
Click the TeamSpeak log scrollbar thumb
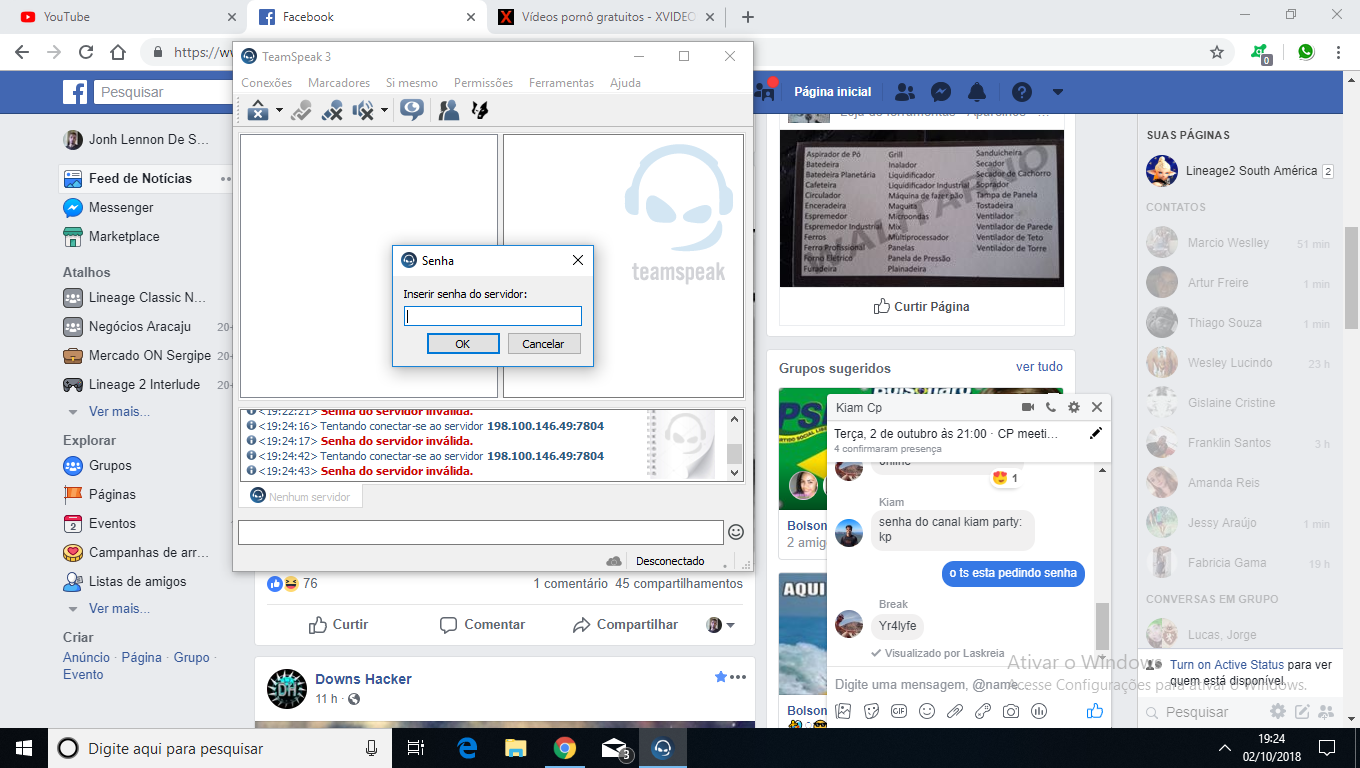click(734, 453)
